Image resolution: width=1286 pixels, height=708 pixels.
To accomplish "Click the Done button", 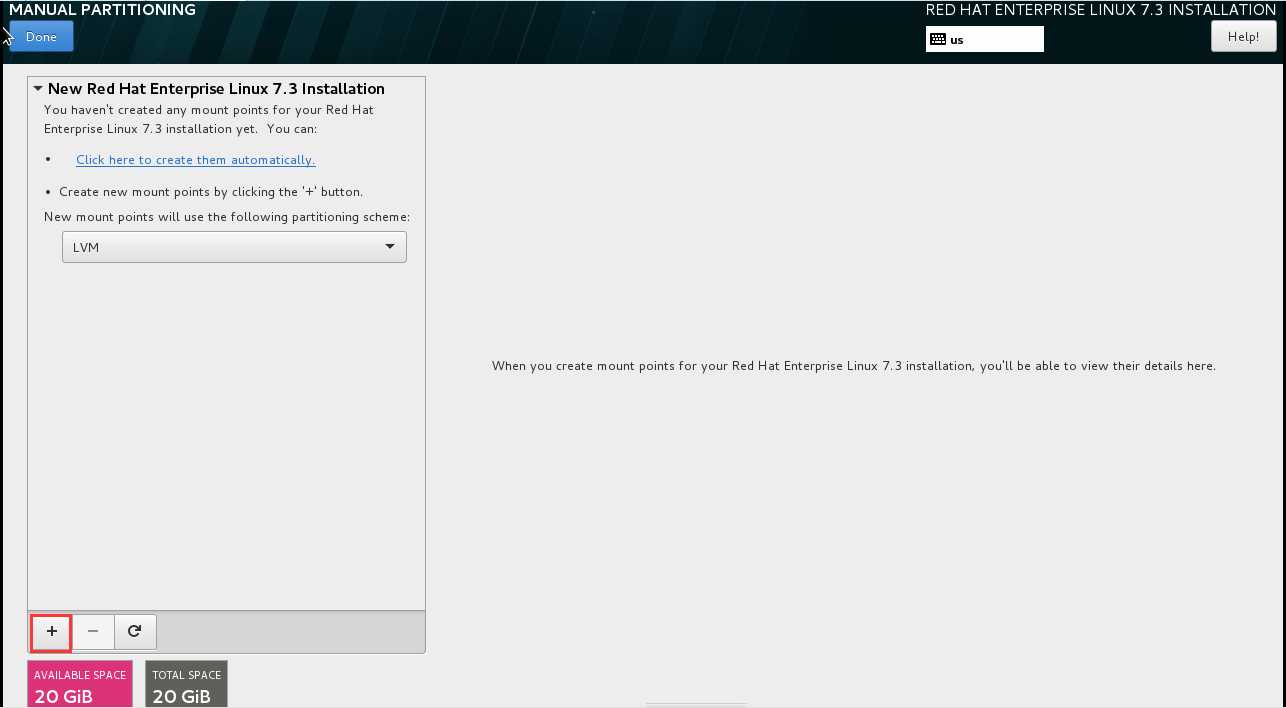I will (41, 37).
